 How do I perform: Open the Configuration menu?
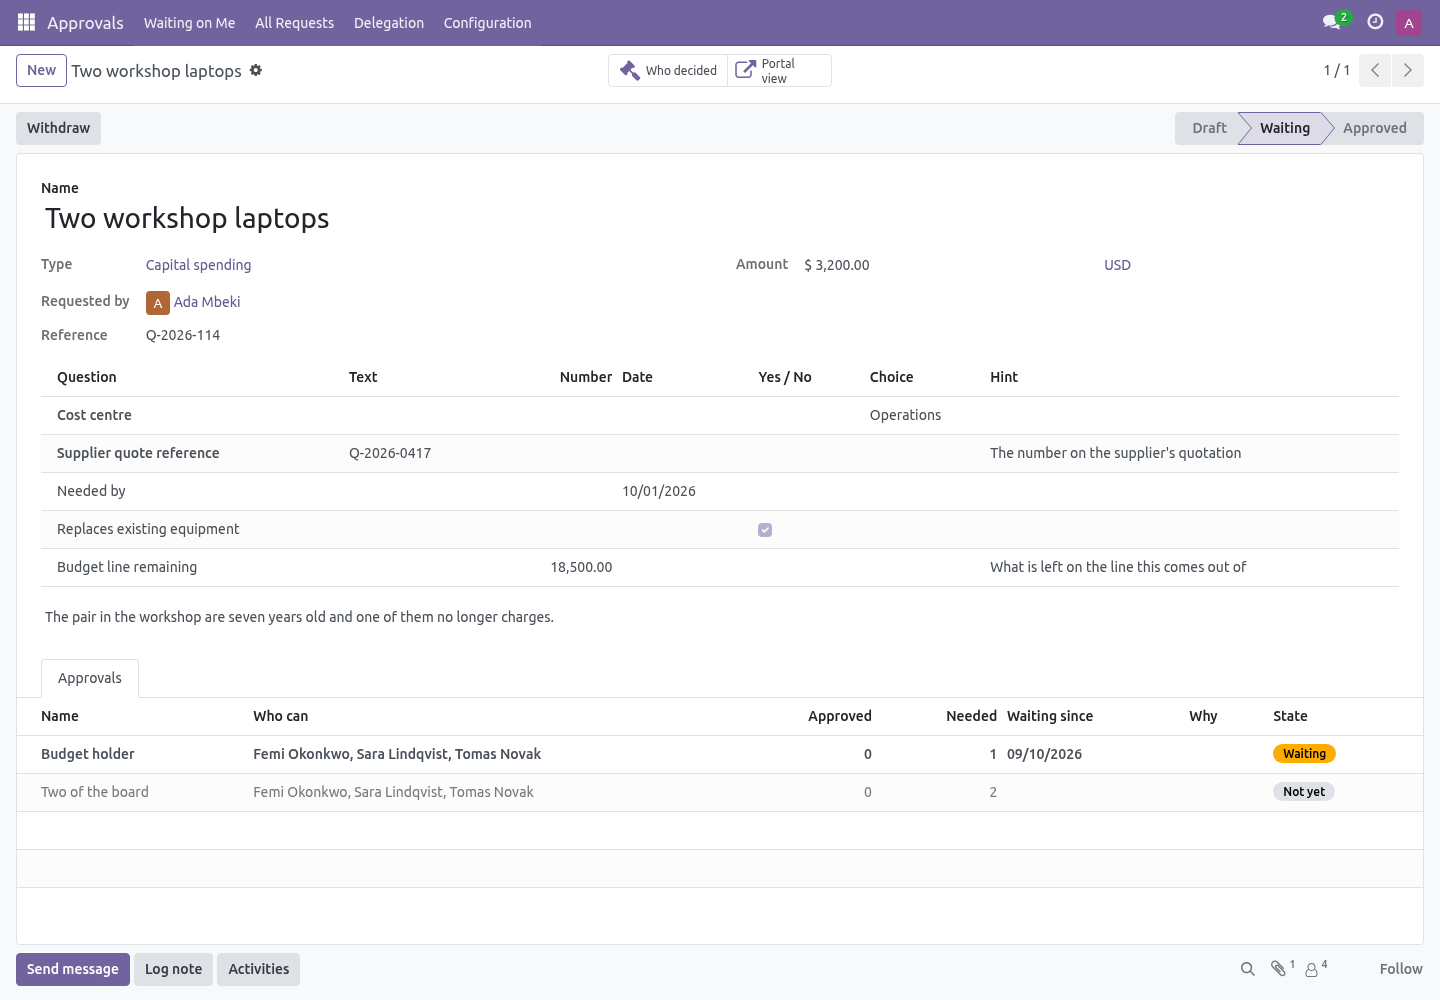click(x=488, y=23)
